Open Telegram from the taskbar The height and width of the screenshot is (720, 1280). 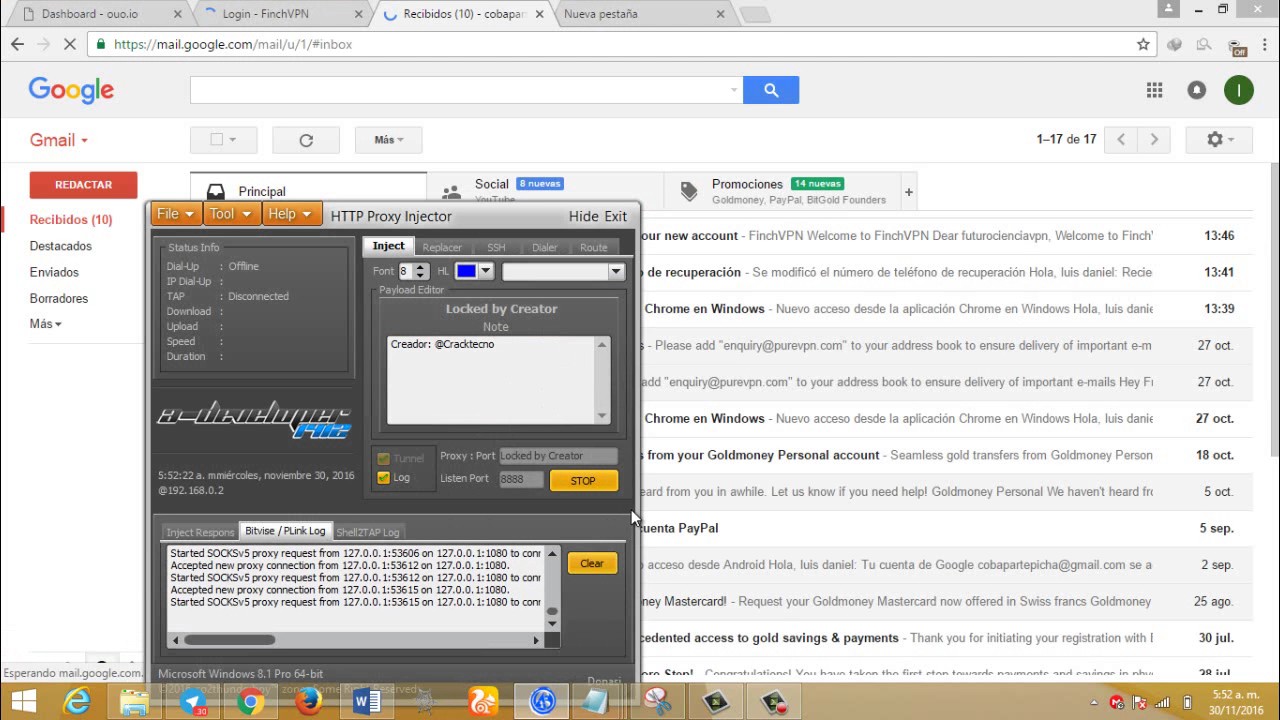193,702
